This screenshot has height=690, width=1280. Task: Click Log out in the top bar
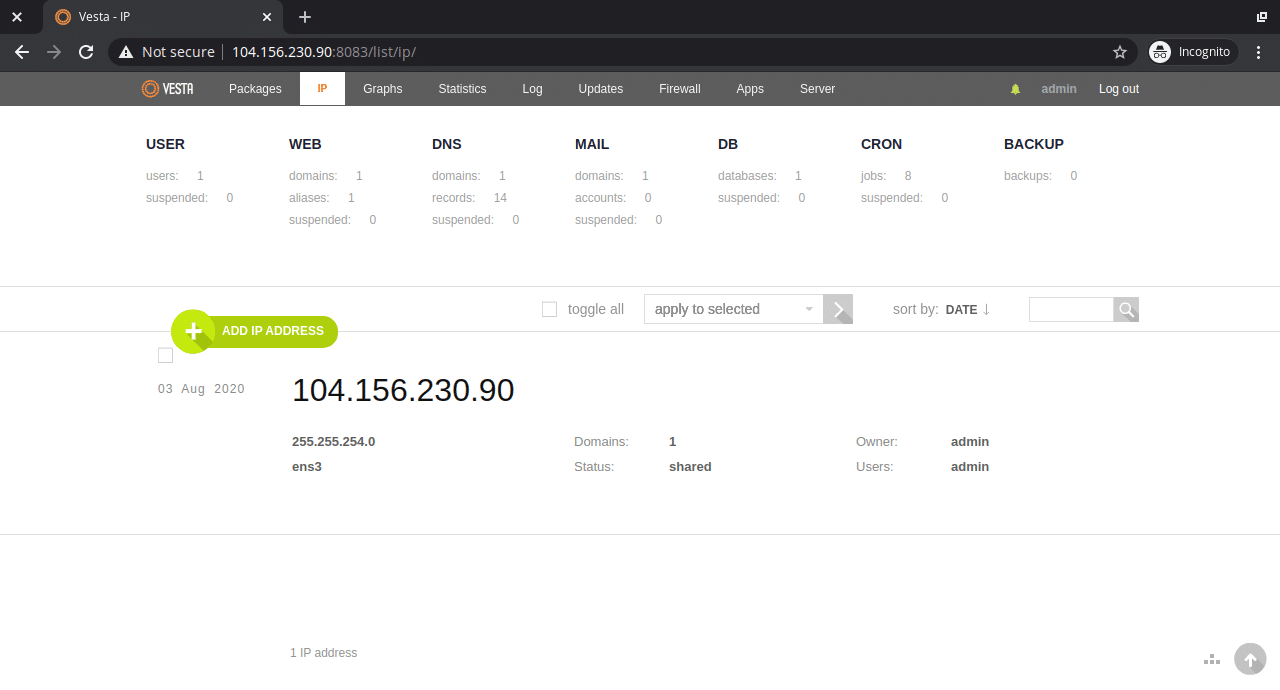click(x=1118, y=89)
